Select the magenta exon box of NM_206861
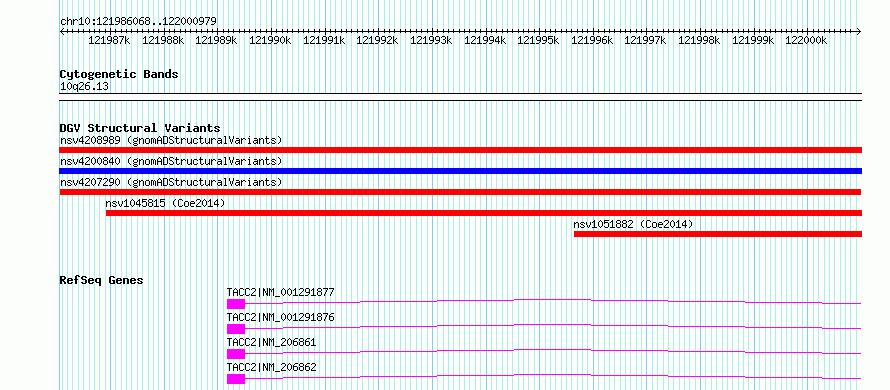890x390 pixels. [236, 354]
